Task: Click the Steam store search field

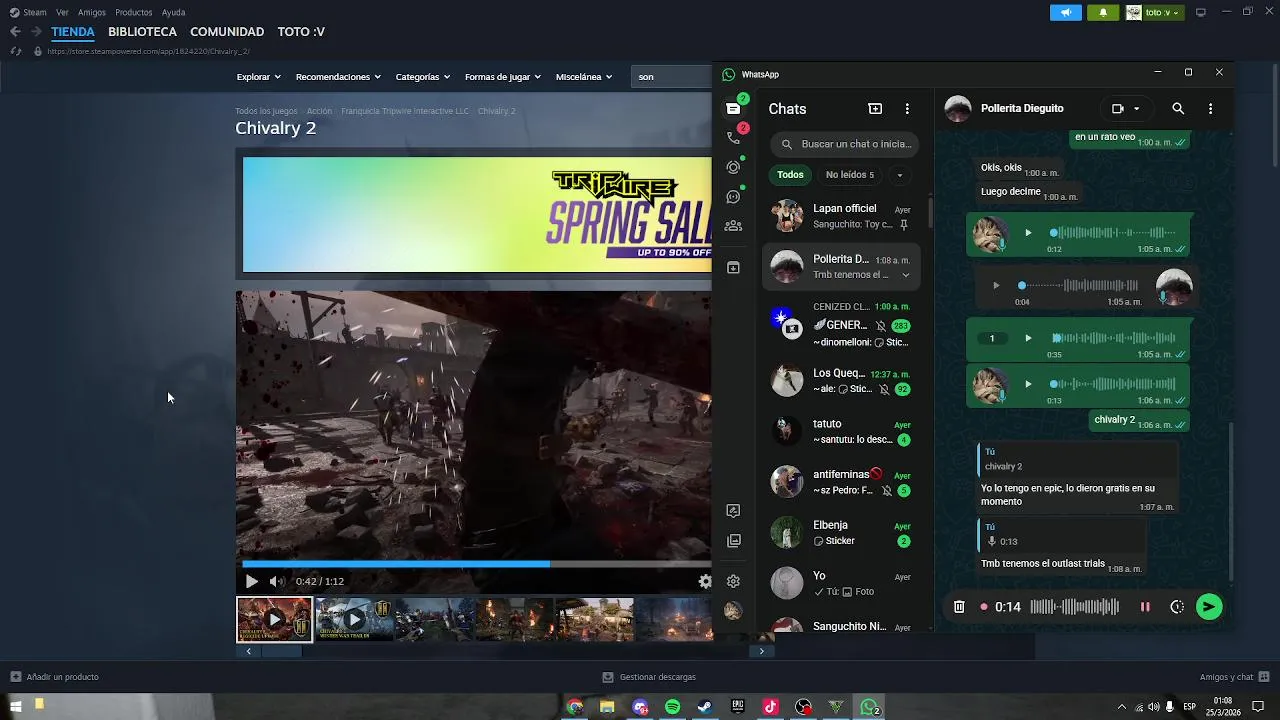Action: (672, 77)
